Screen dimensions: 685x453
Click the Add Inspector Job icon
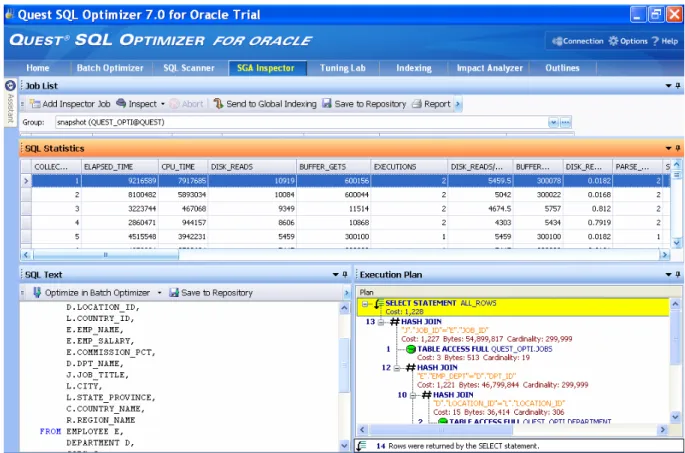[x=35, y=104]
